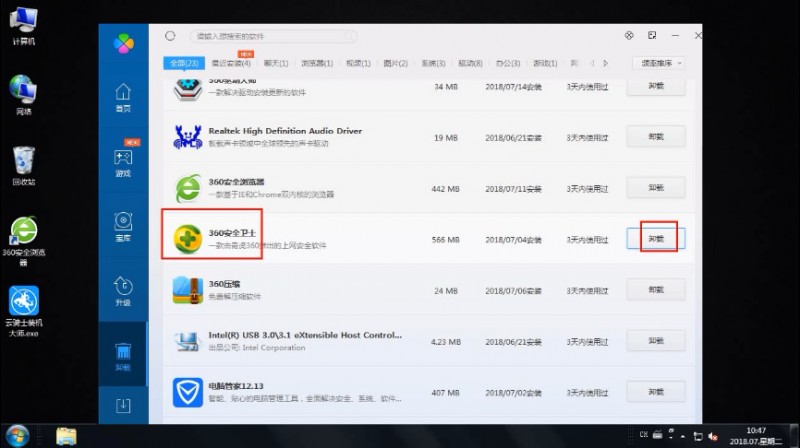Open File Explorer from the taskbar
The image size is (800, 448).
[x=66, y=436]
